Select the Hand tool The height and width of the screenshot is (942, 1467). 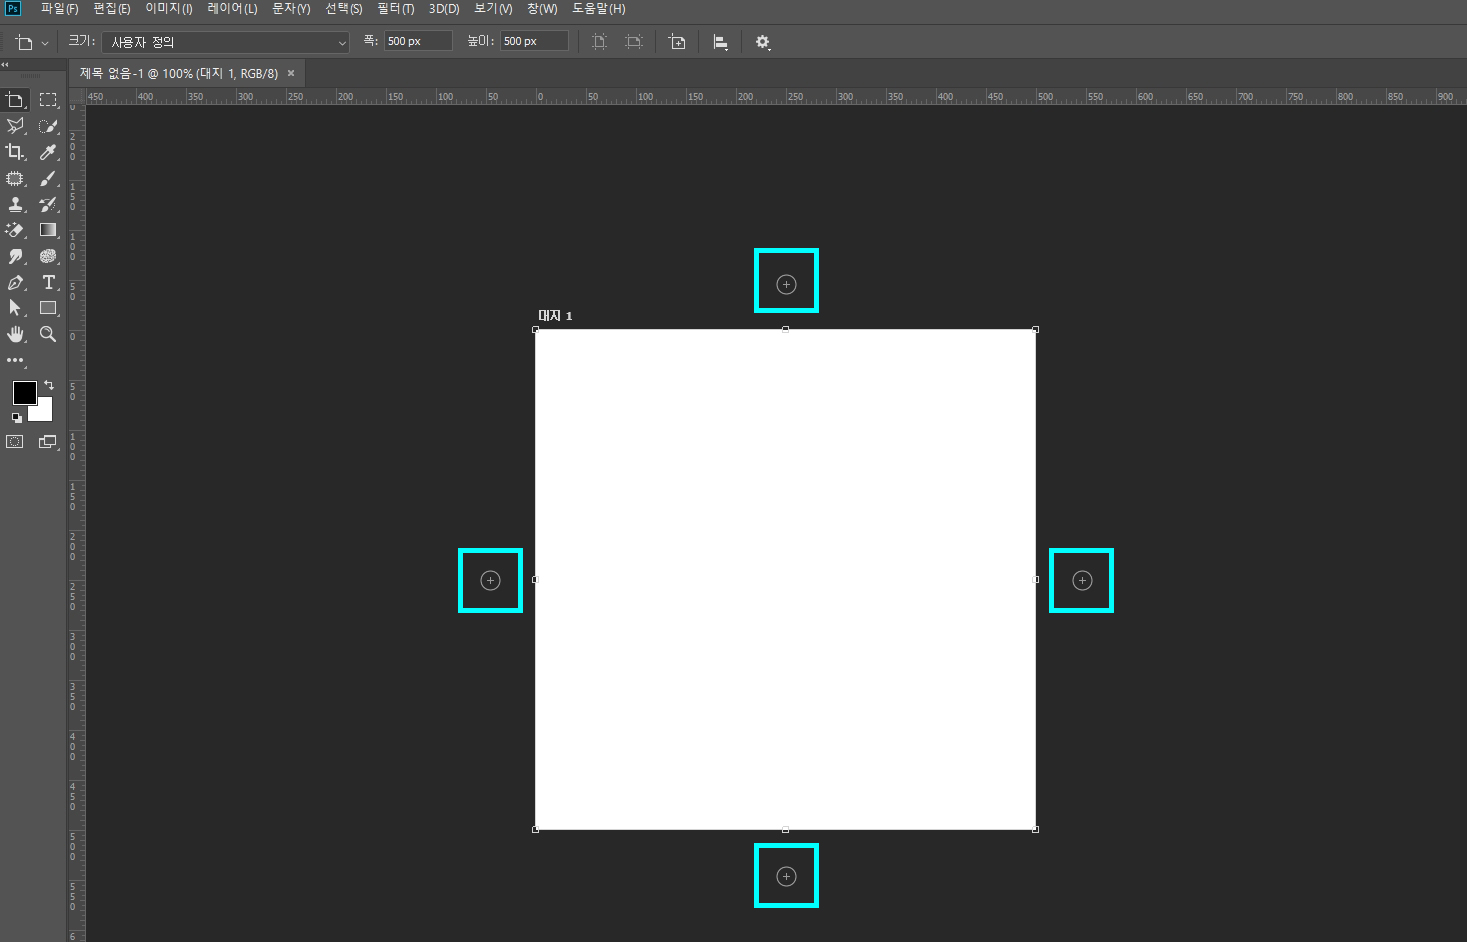point(15,334)
